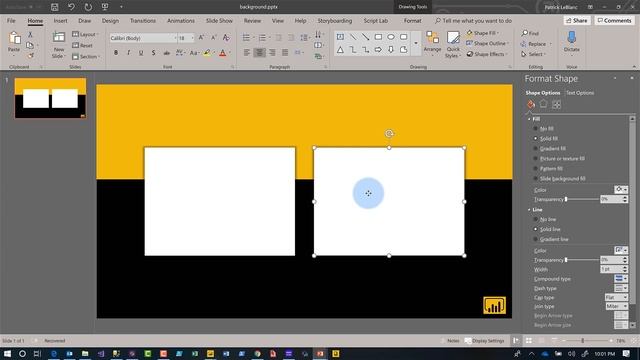Toggle Underline formatting
Image resolution: width=640 pixels, height=360 pixels.
pyautogui.click(x=141, y=53)
